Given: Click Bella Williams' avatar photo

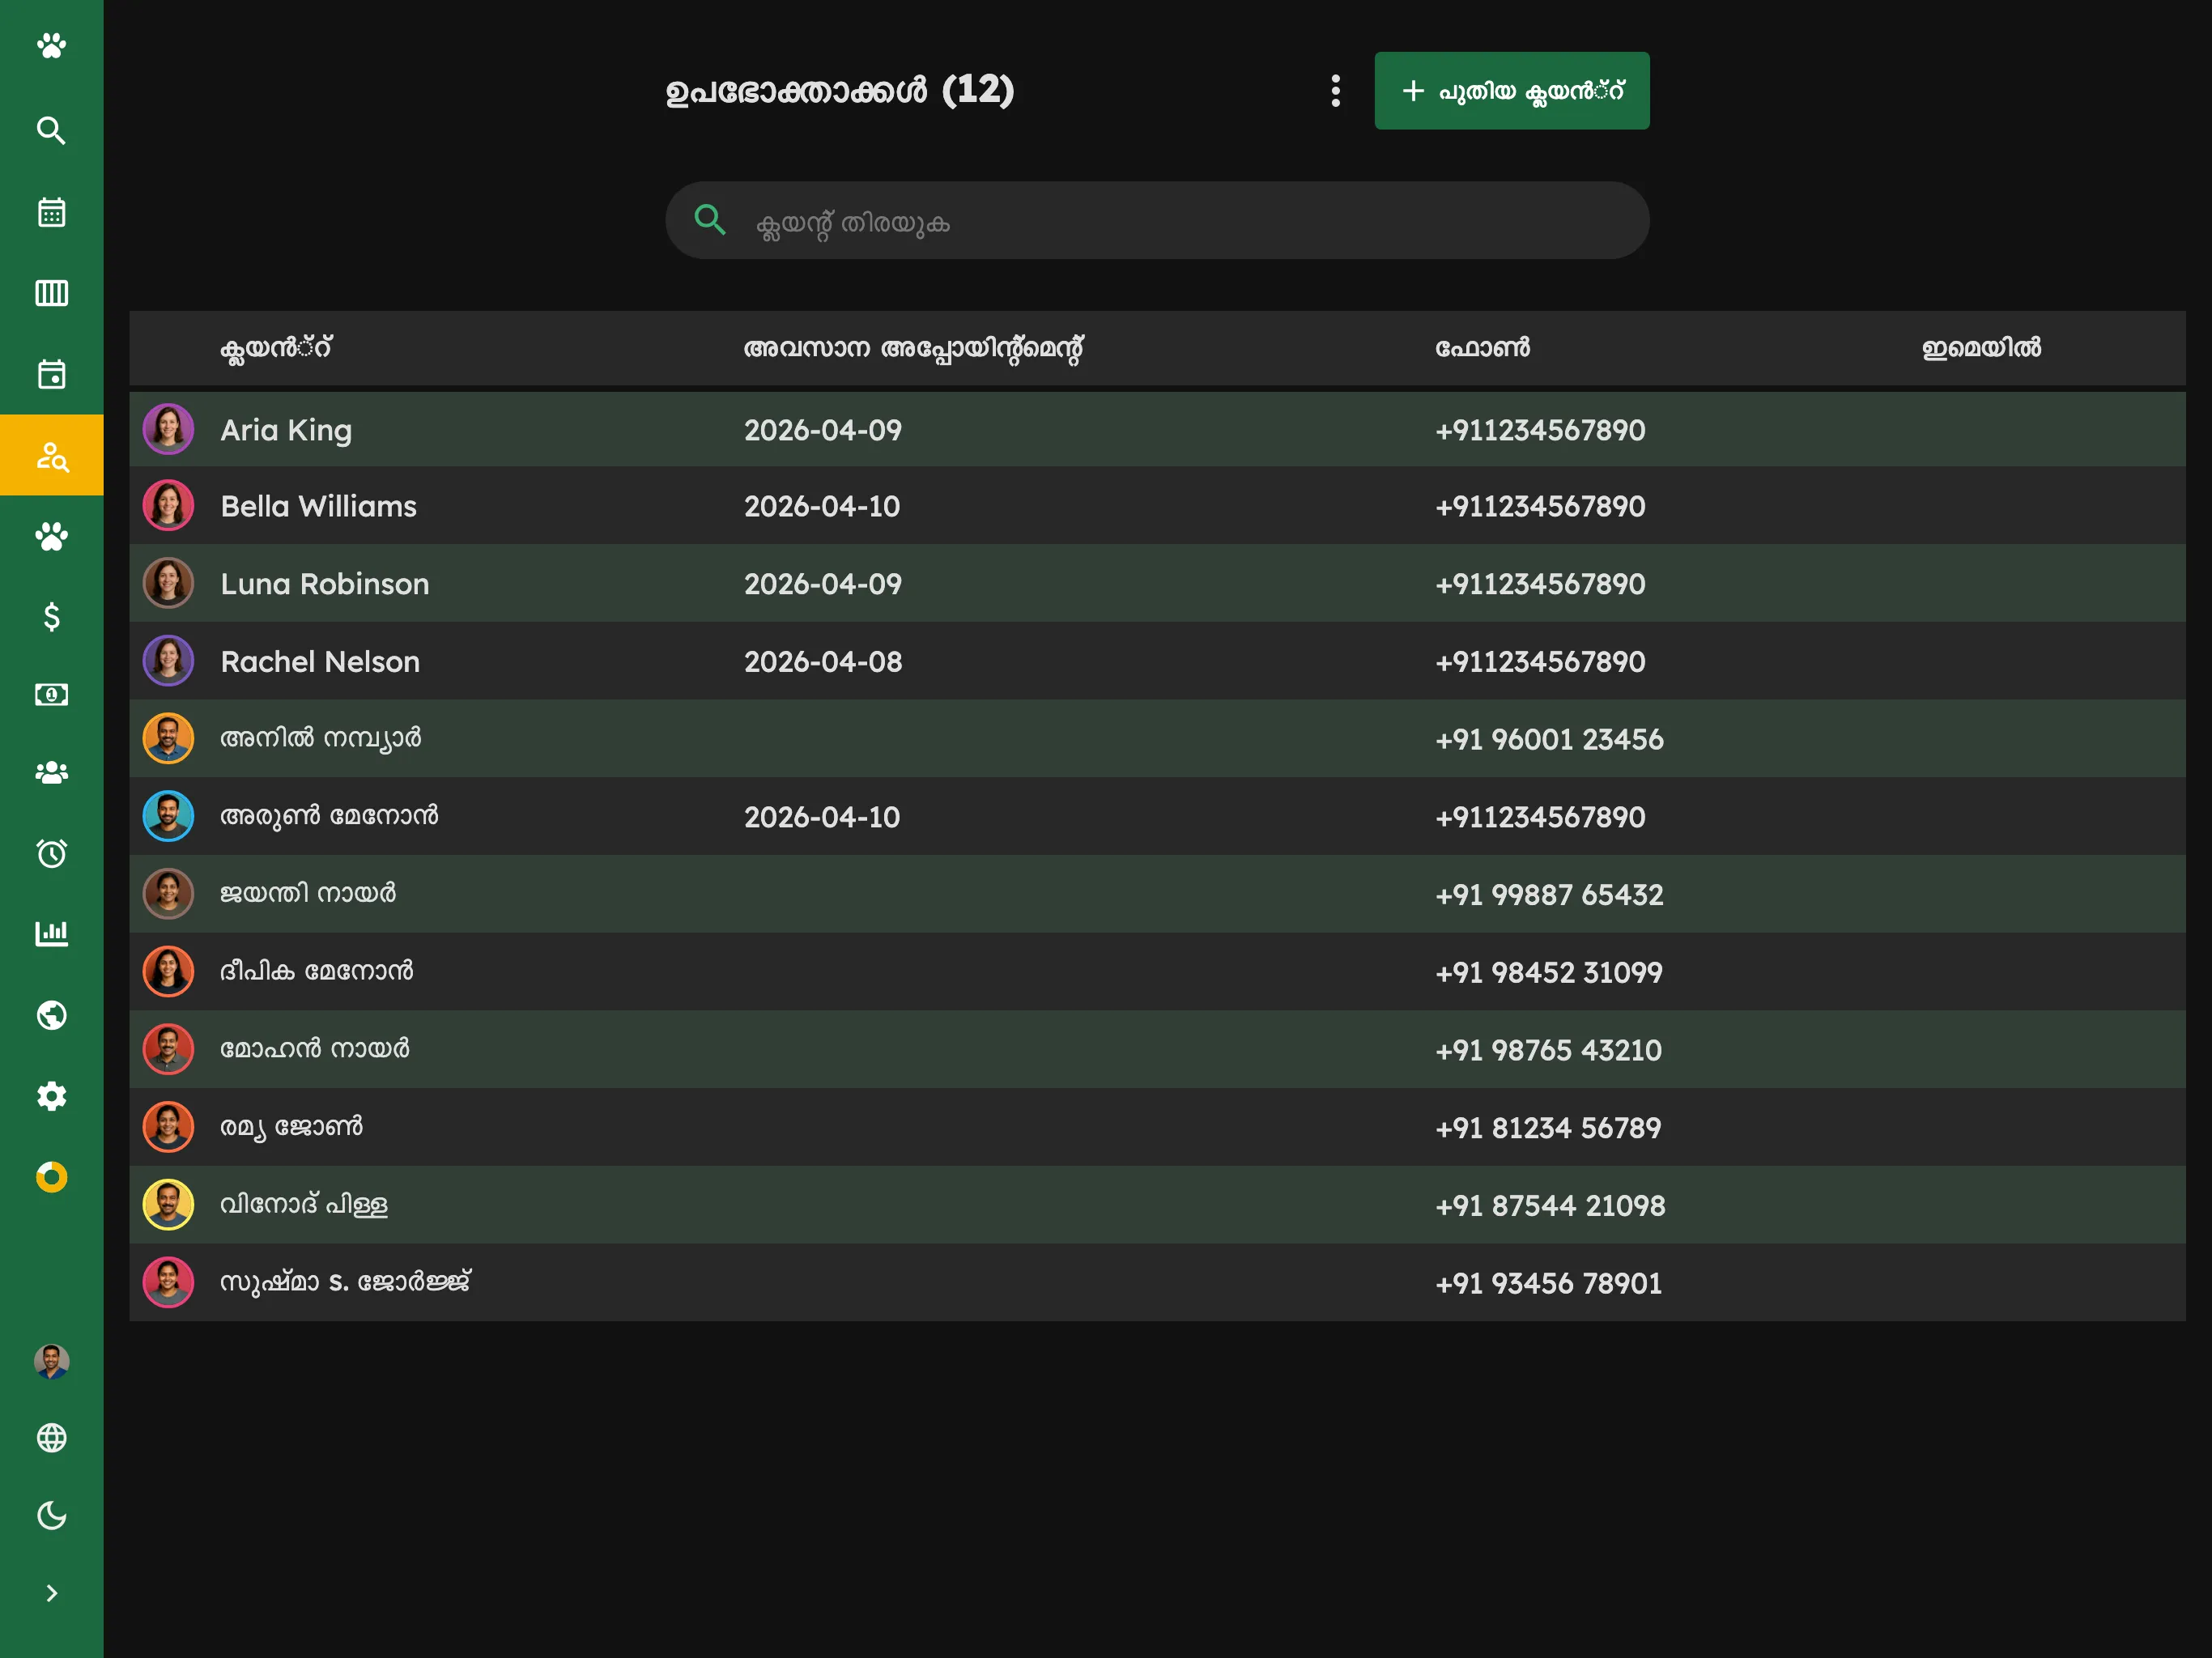Looking at the screenshot, I should click(168, 506).
